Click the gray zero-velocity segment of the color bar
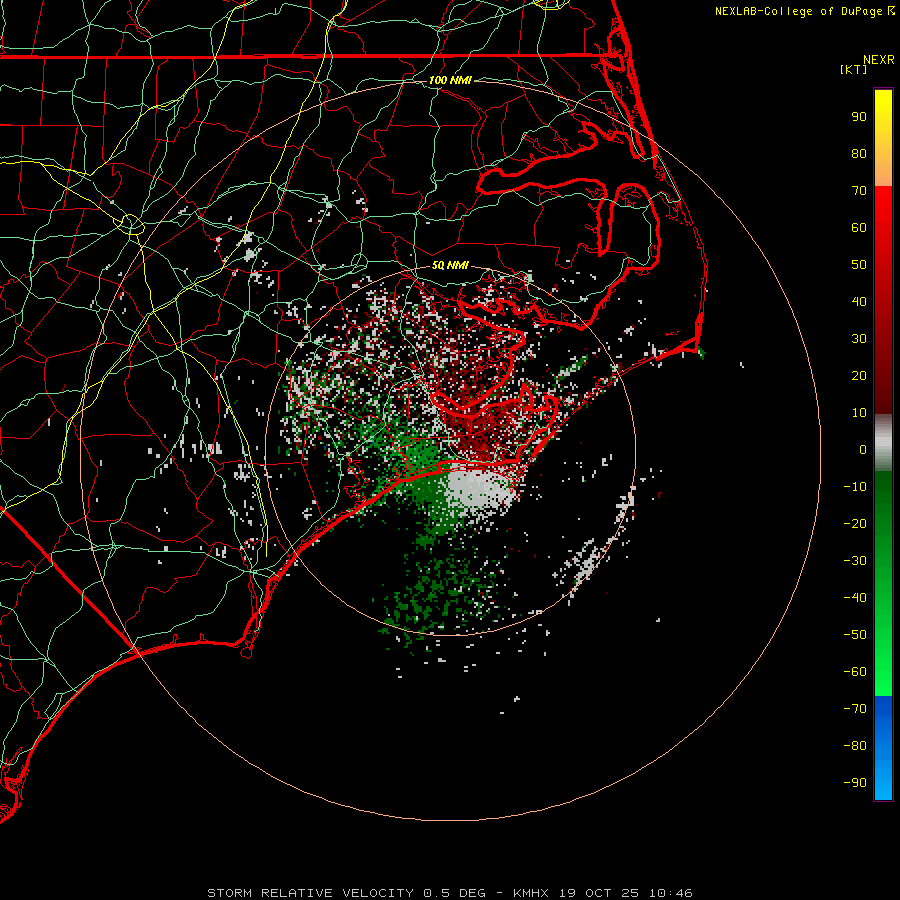This screenshot has width=900, height=900. pyautogui.click(x=883, y=443)
